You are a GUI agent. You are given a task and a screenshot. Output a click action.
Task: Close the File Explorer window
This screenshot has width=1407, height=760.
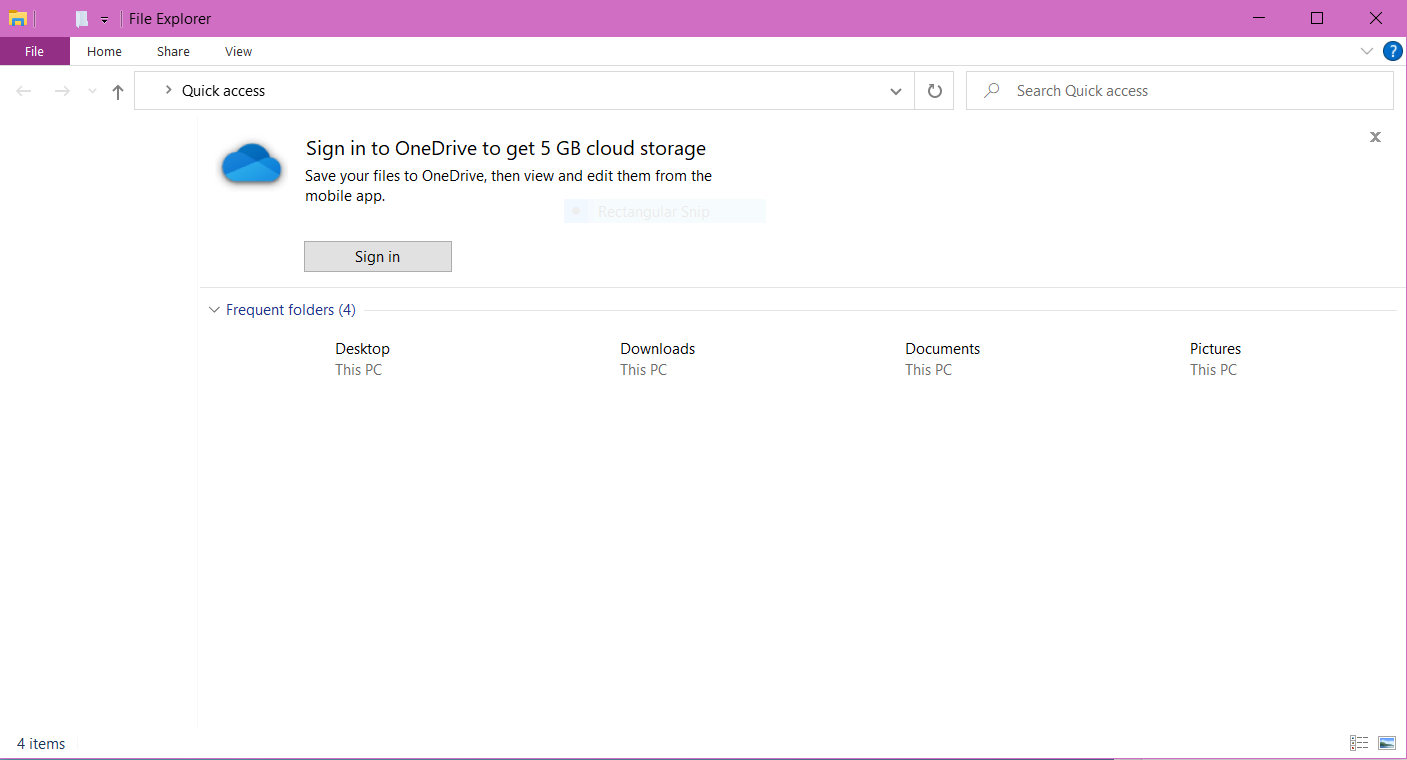click(x=1376, y=18)
